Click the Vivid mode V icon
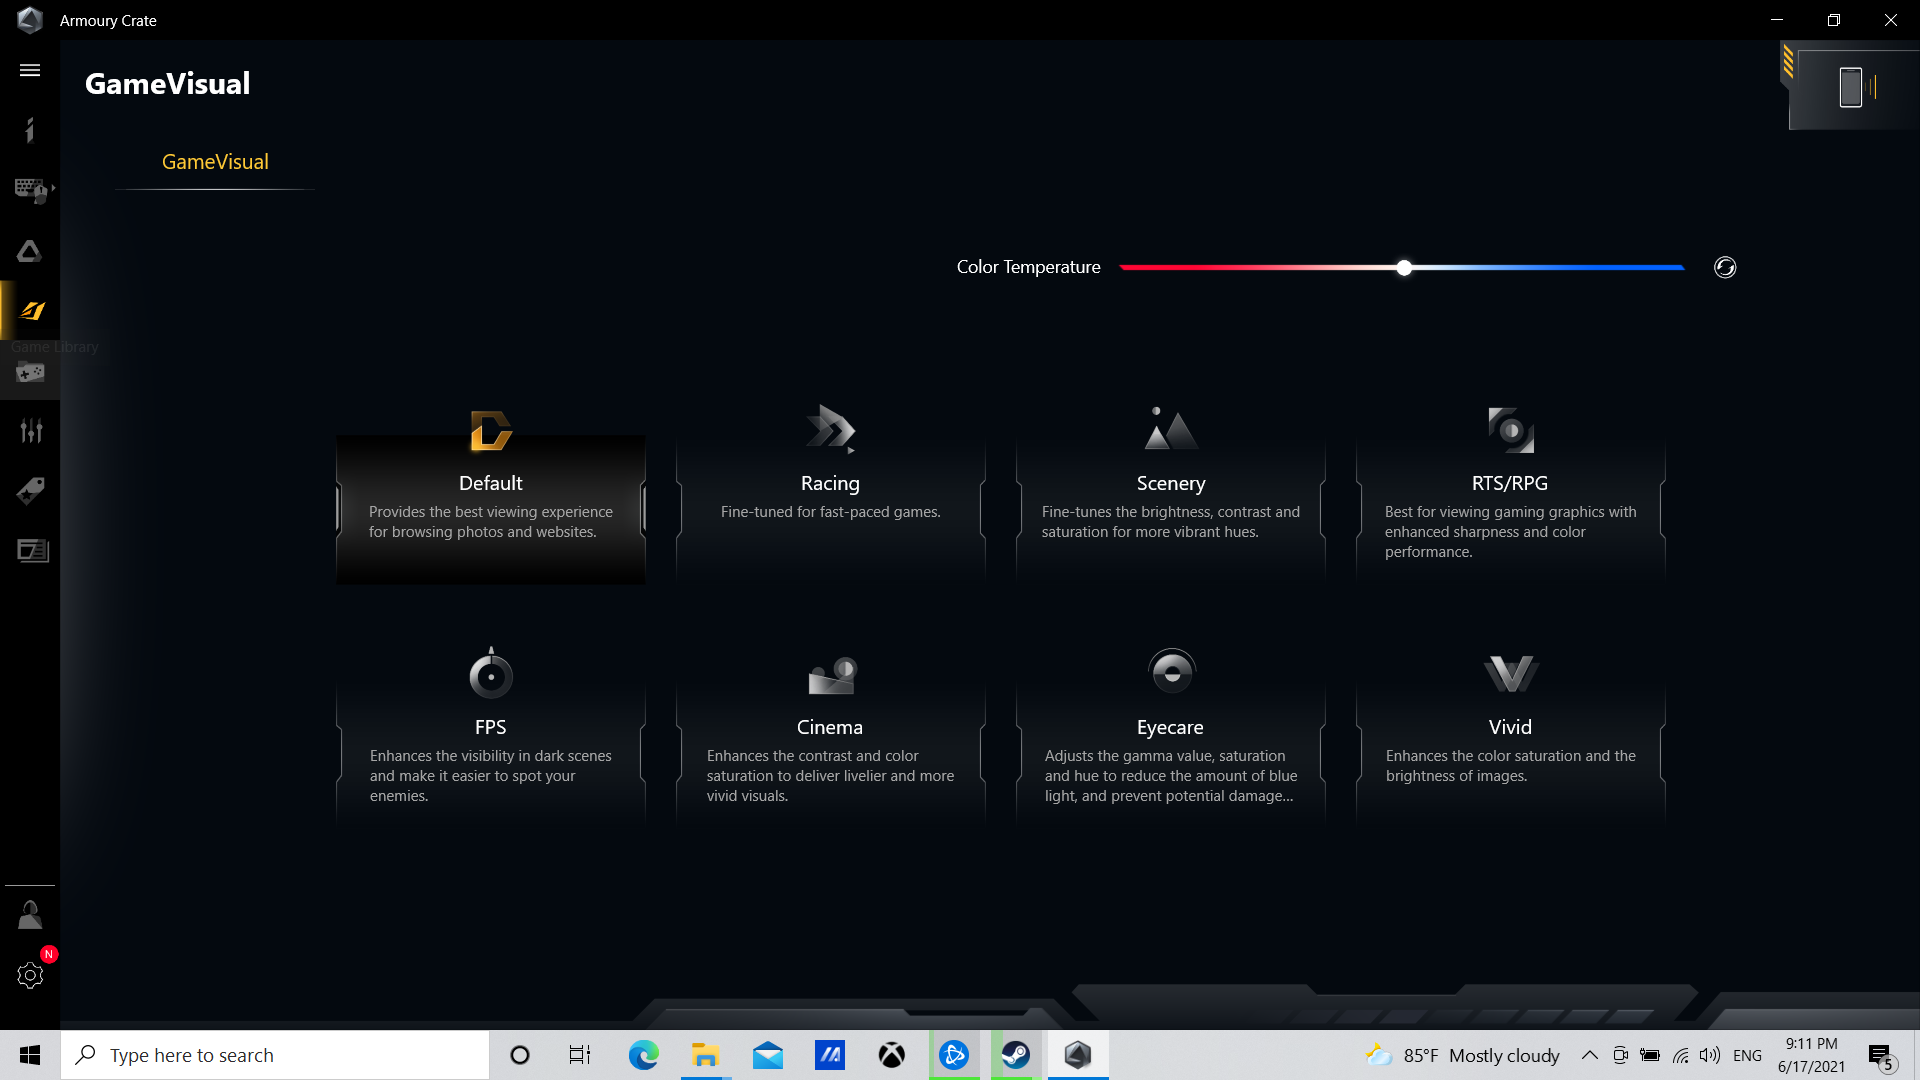Screen dimensions: 1920x1080 click(1510, 674)
